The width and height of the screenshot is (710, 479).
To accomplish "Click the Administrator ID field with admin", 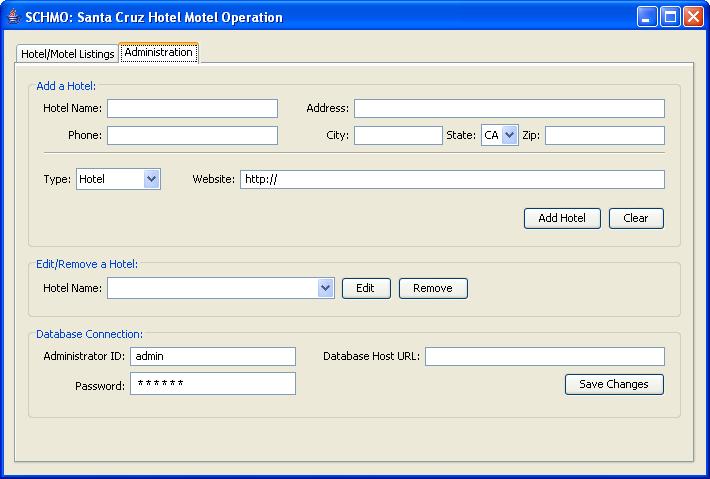I will tap(213, 356).
